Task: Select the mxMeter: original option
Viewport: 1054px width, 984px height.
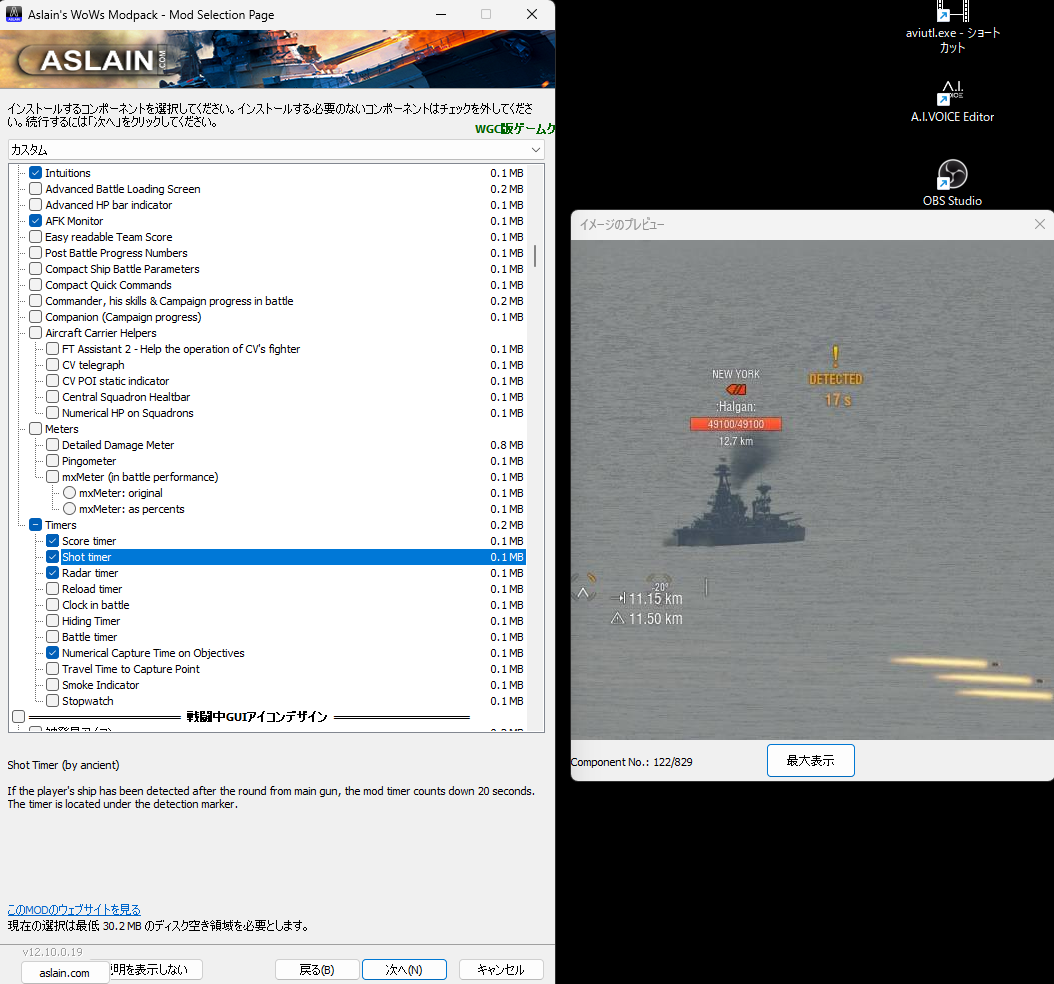Action: coord(68,492)
